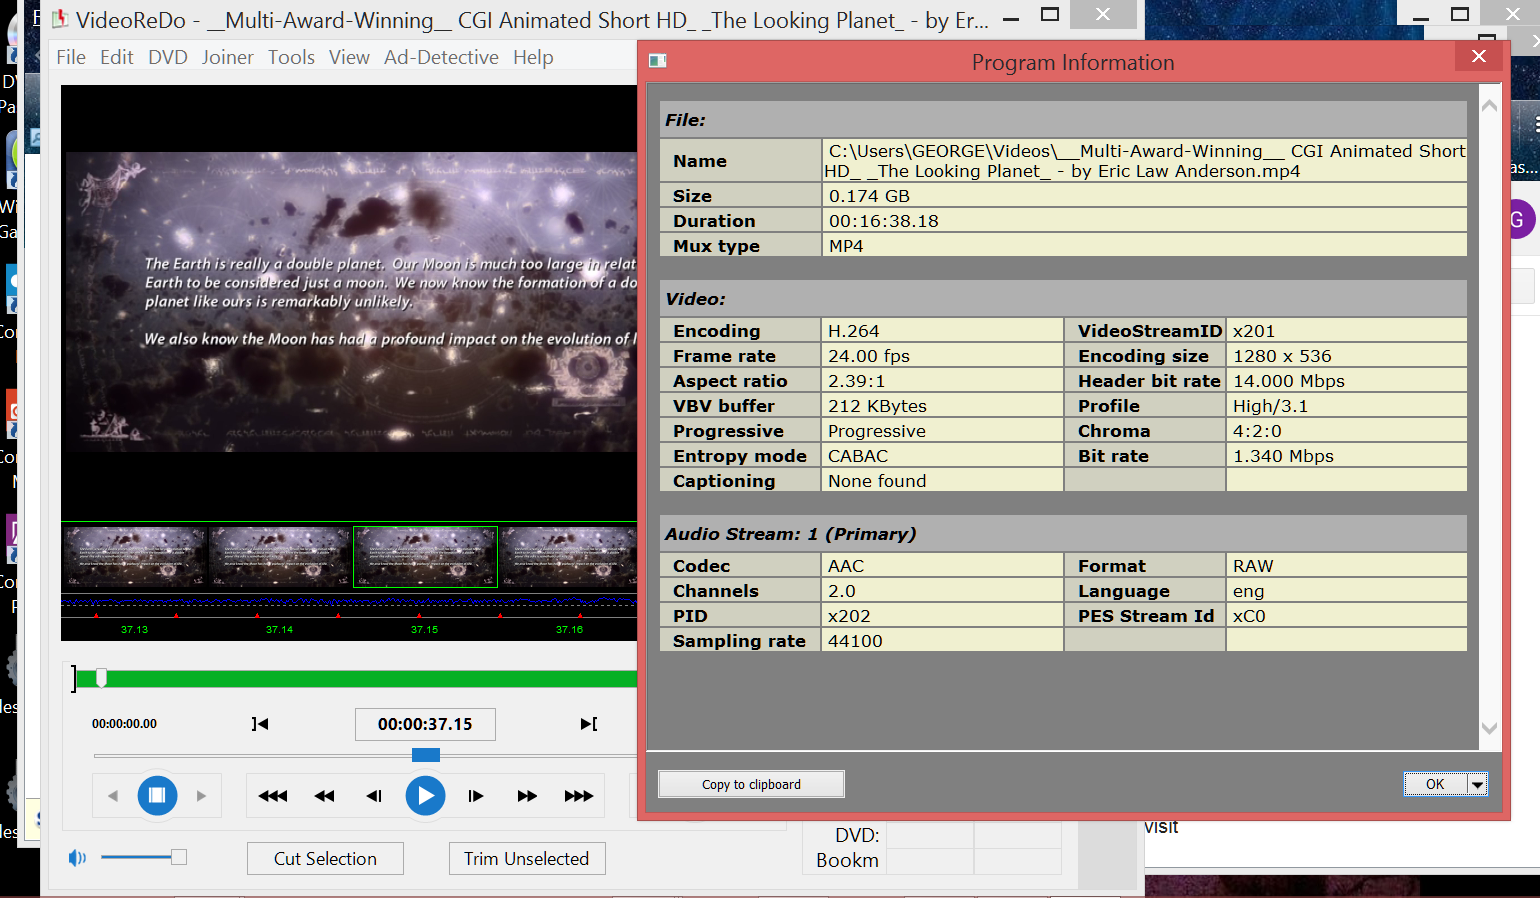Mute audio via the speaker icon
Viewport: 1540px width, 898px height.
tap(77, 858)
